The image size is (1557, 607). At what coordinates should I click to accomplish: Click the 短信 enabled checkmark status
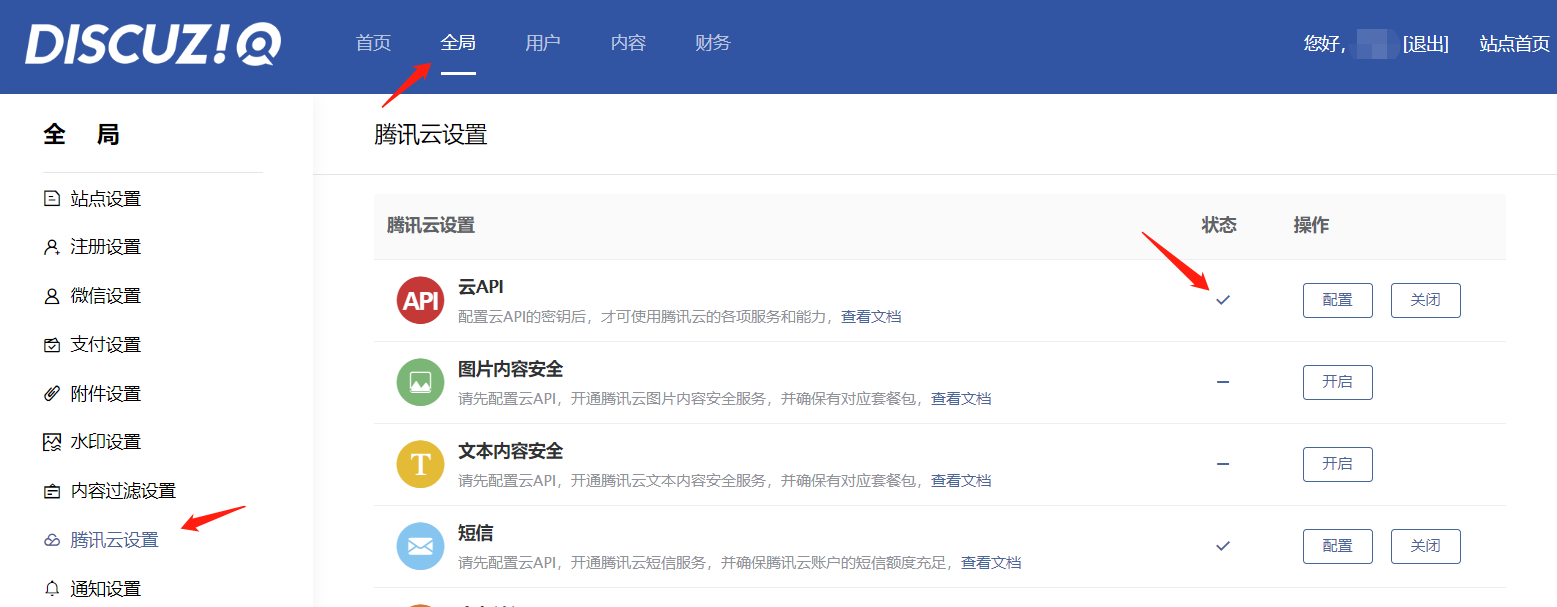tap(1222, 546)
